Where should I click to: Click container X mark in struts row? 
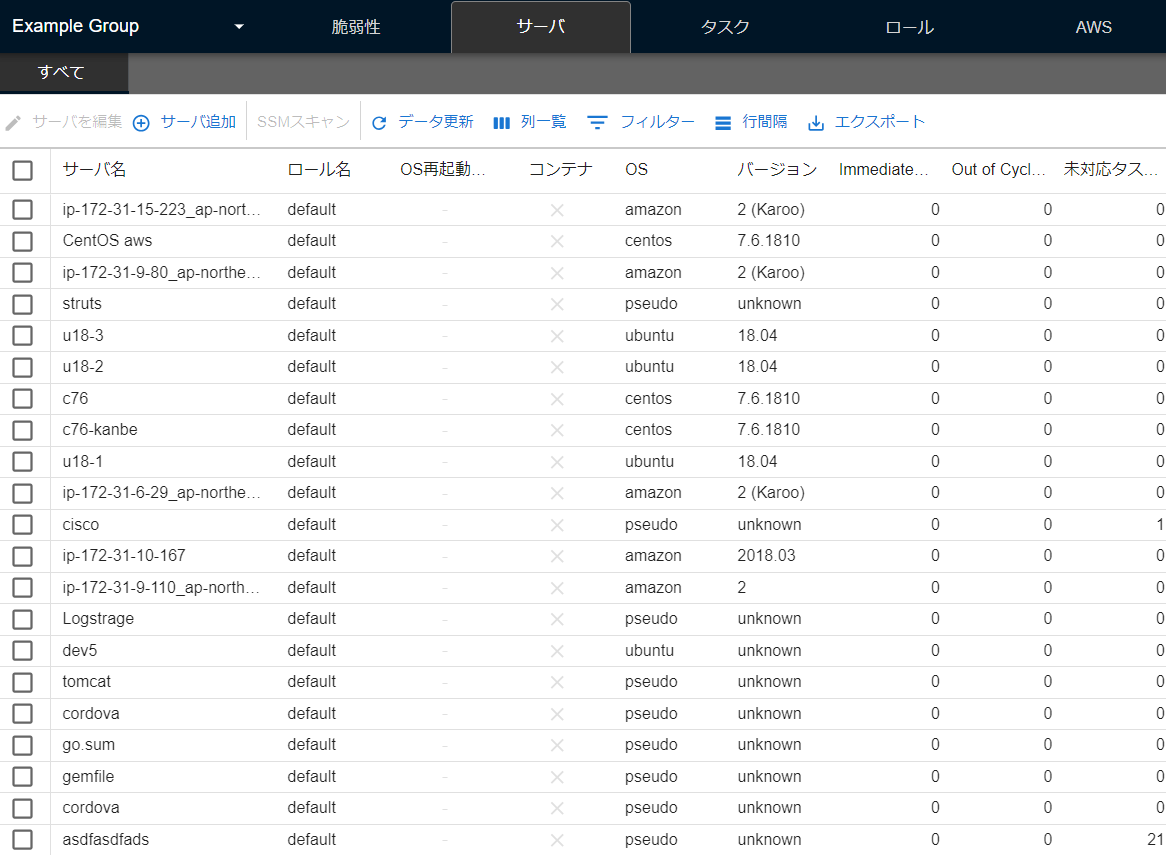tap(557, 305)
